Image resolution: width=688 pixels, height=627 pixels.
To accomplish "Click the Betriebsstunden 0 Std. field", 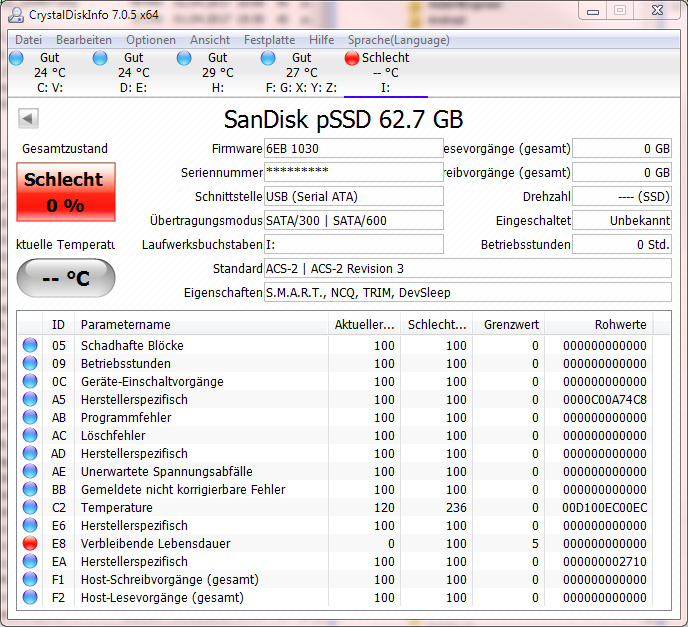I will coord(622,244).
